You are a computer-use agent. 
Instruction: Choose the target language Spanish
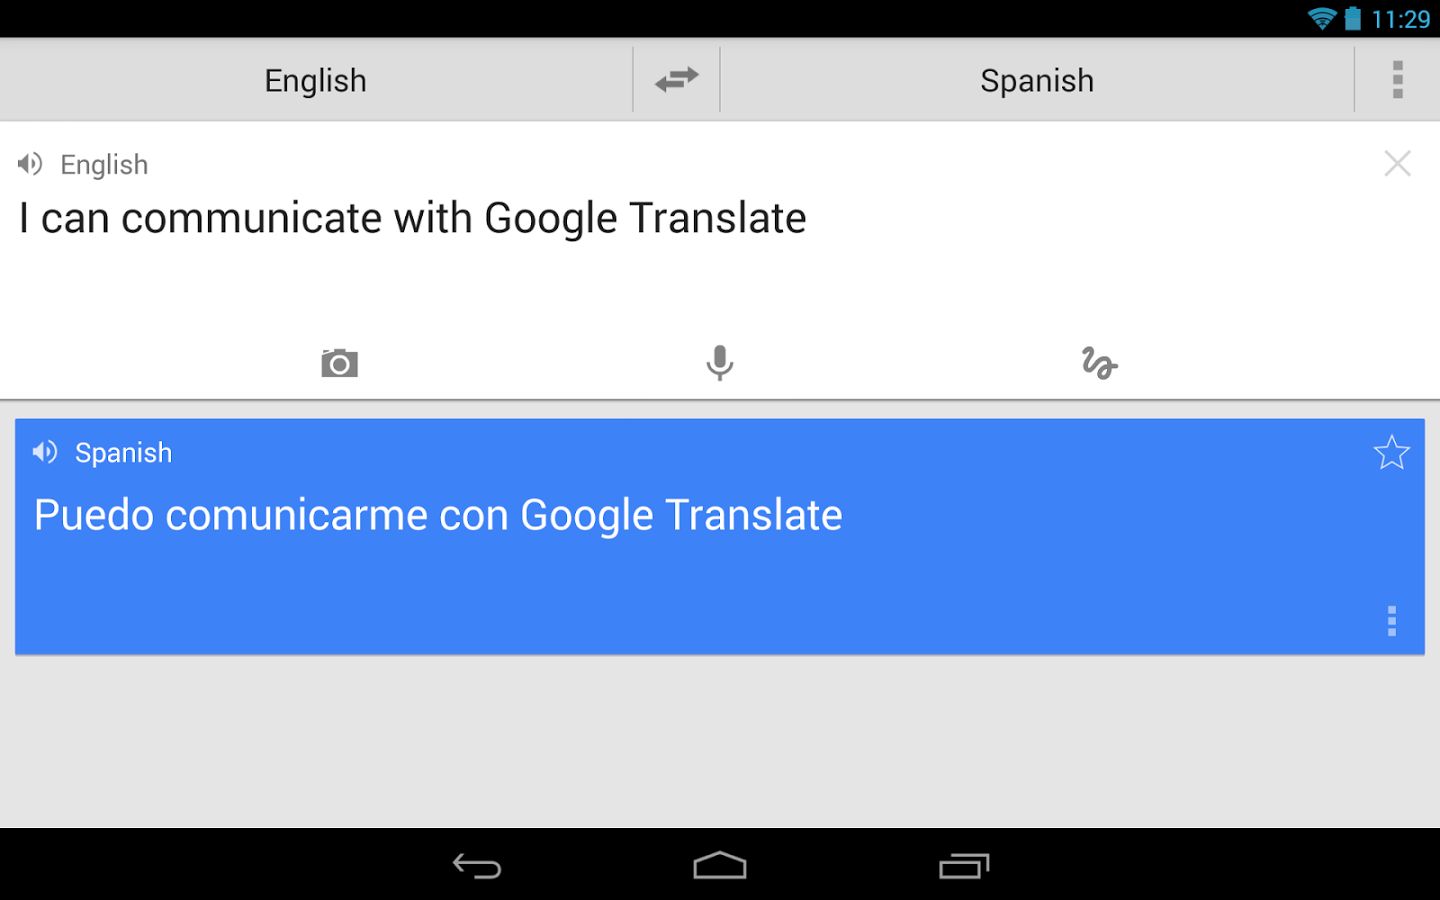[1037, 80]
